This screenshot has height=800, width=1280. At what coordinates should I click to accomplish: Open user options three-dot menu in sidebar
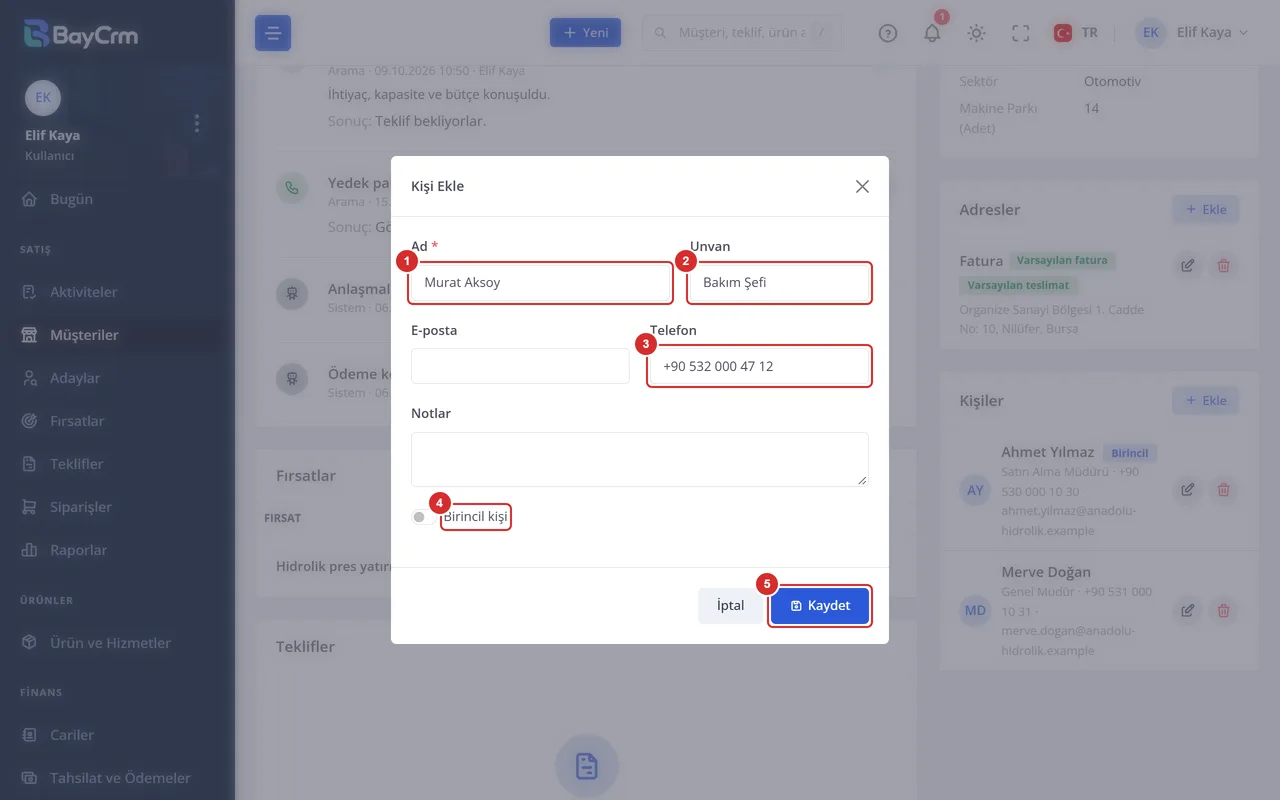(x=197, y=123)
